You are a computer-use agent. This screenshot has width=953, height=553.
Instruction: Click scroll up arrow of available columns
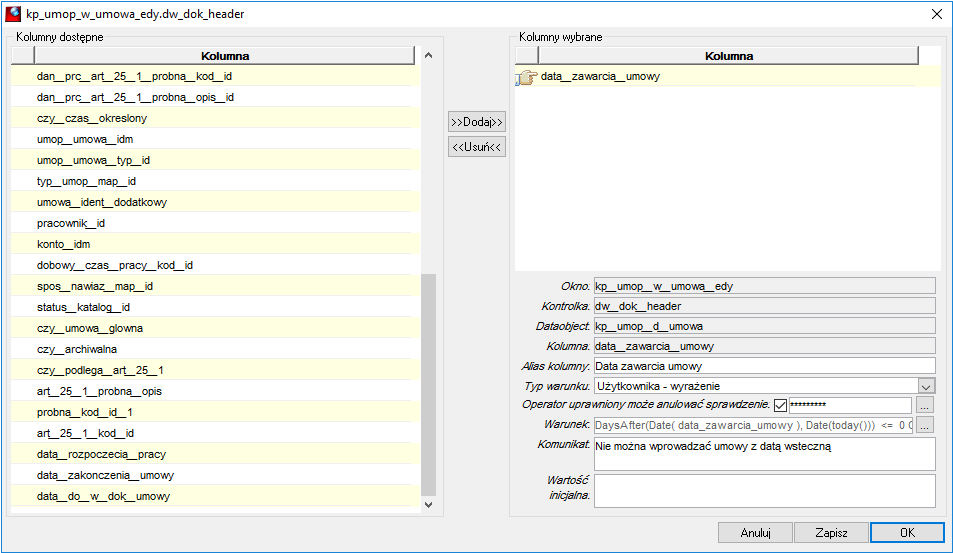click(428, 55)
